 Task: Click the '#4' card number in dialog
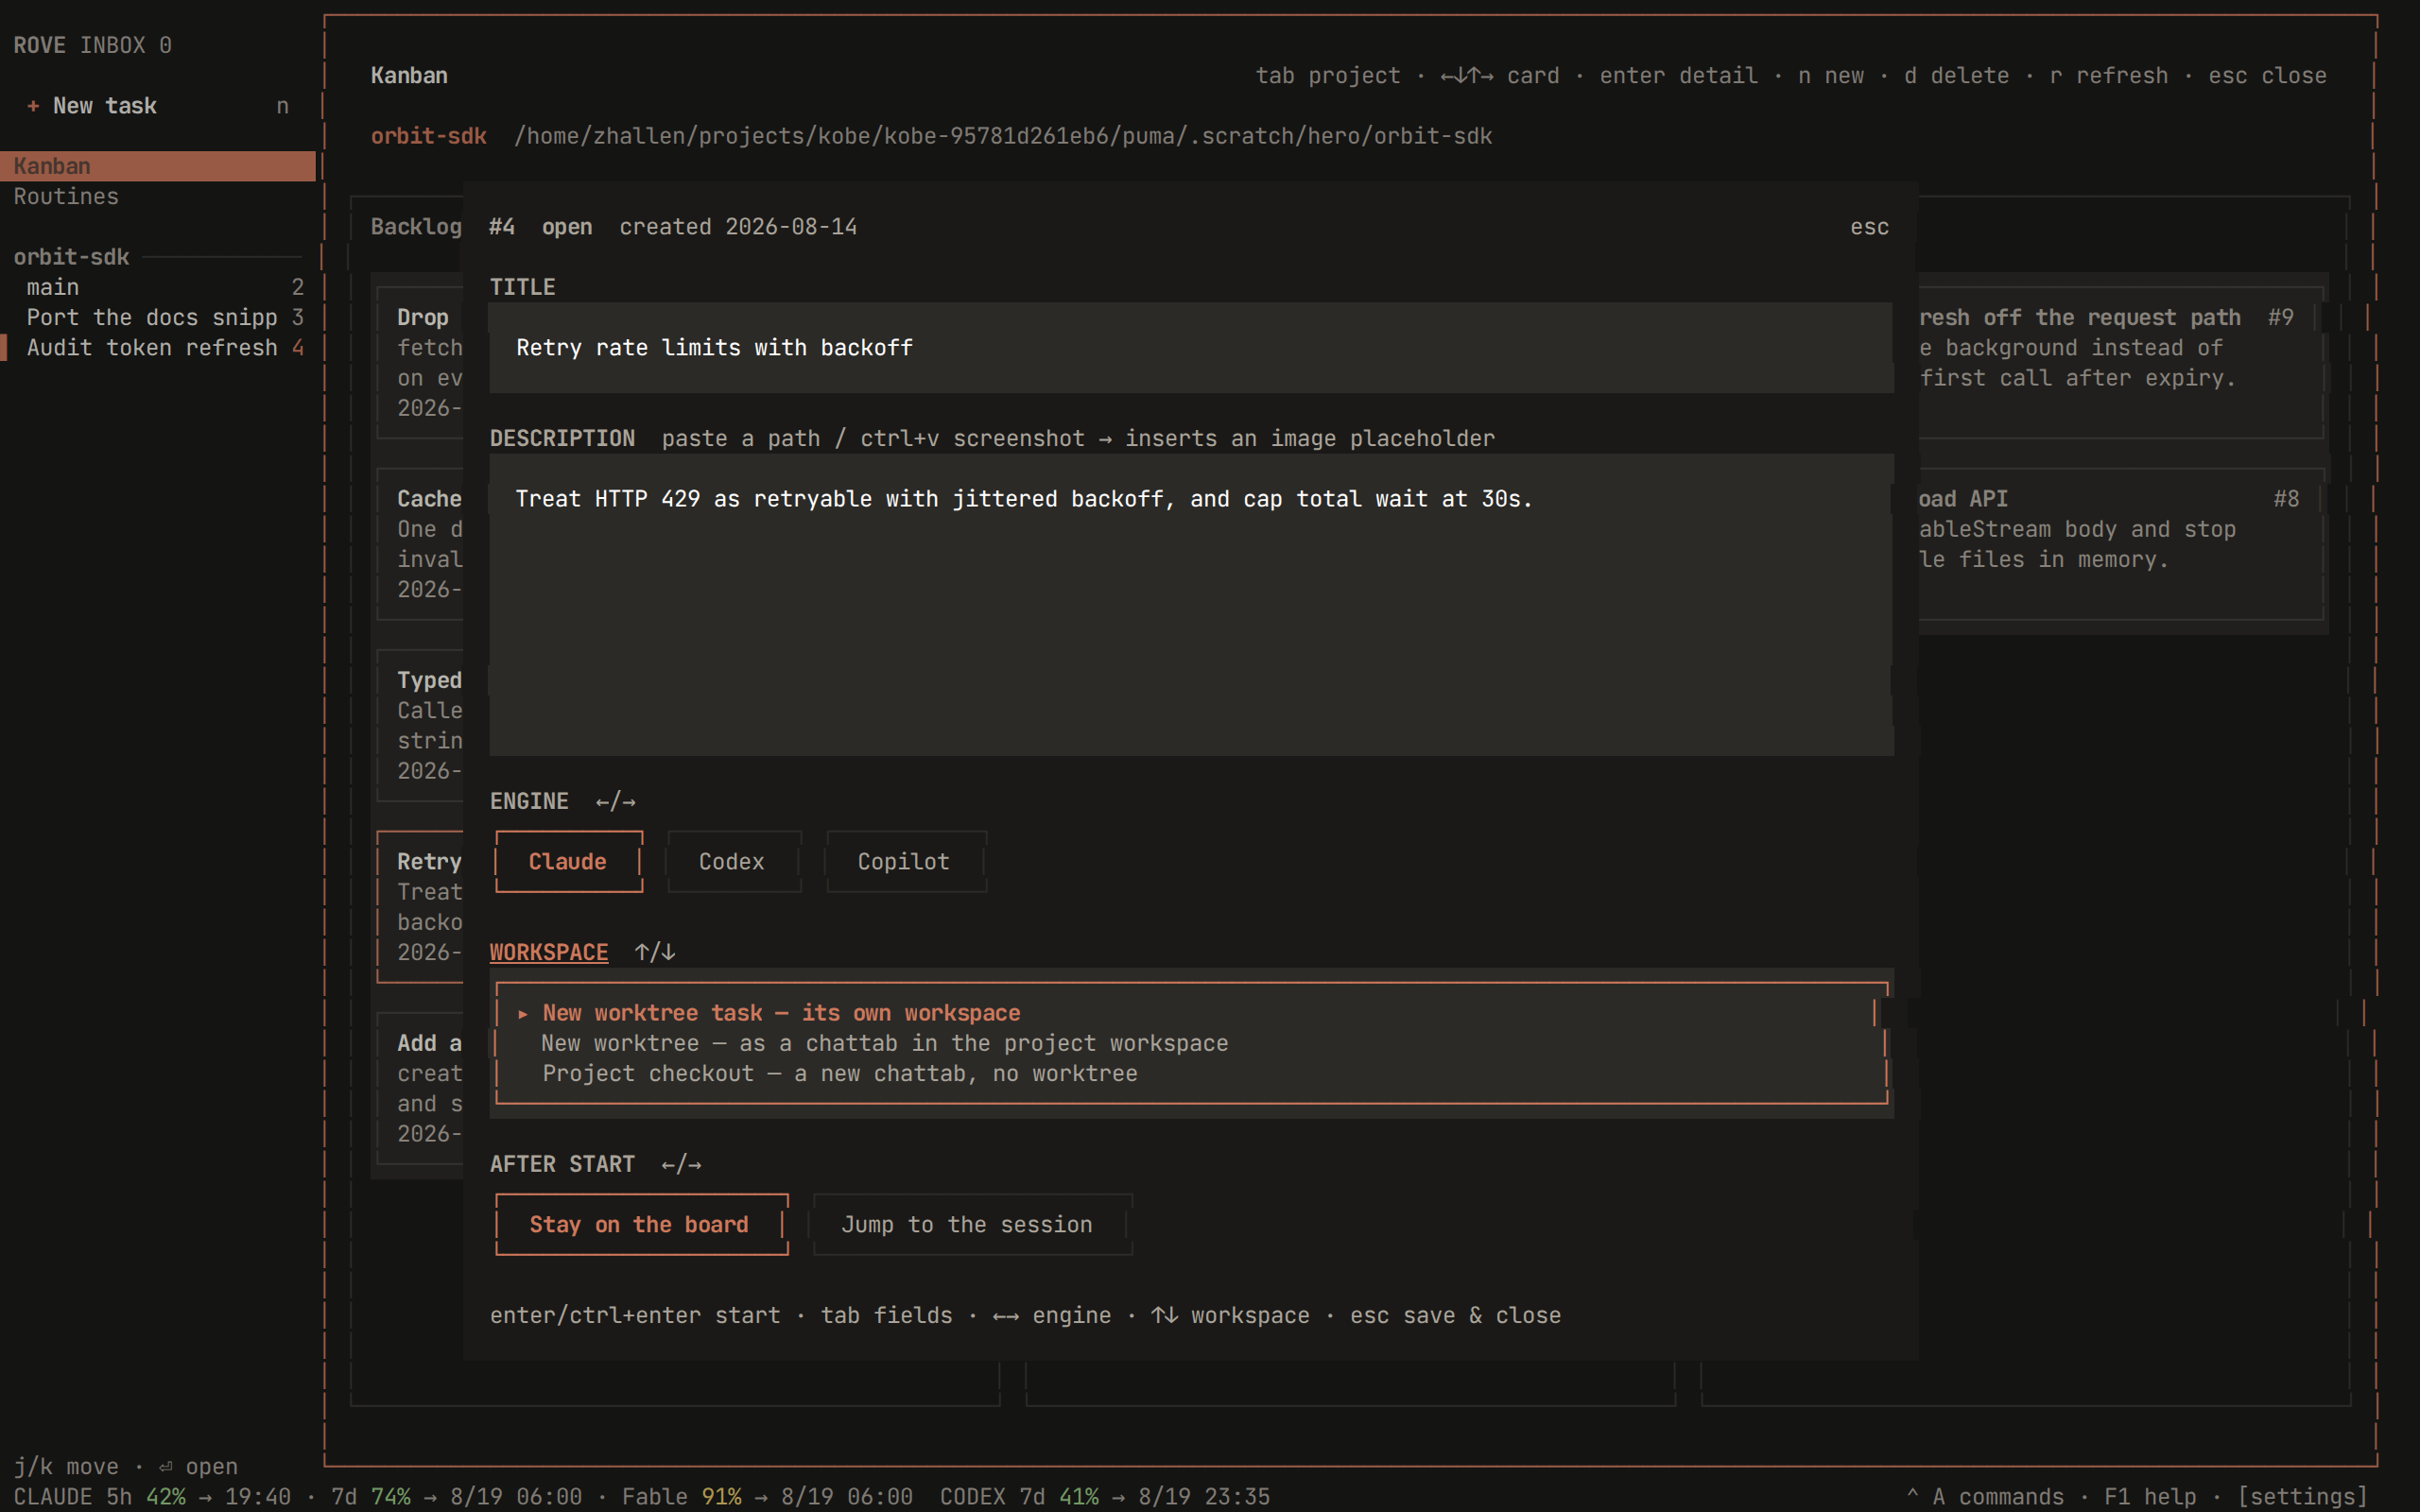502,227
